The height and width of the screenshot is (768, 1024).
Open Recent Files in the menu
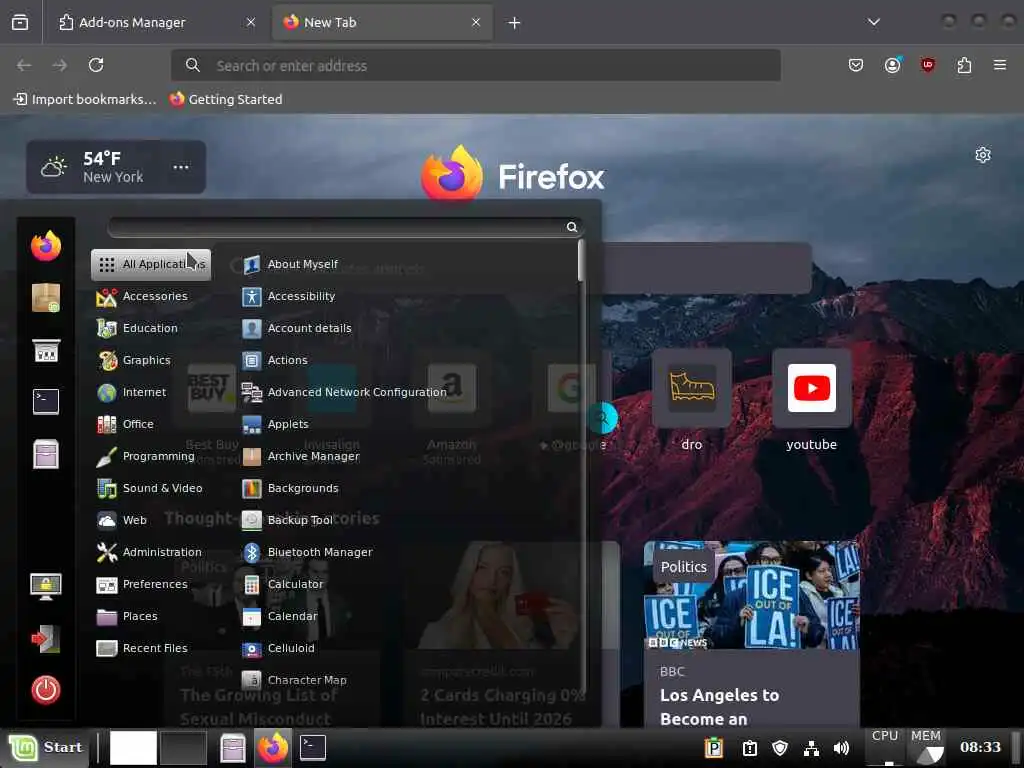151,648
